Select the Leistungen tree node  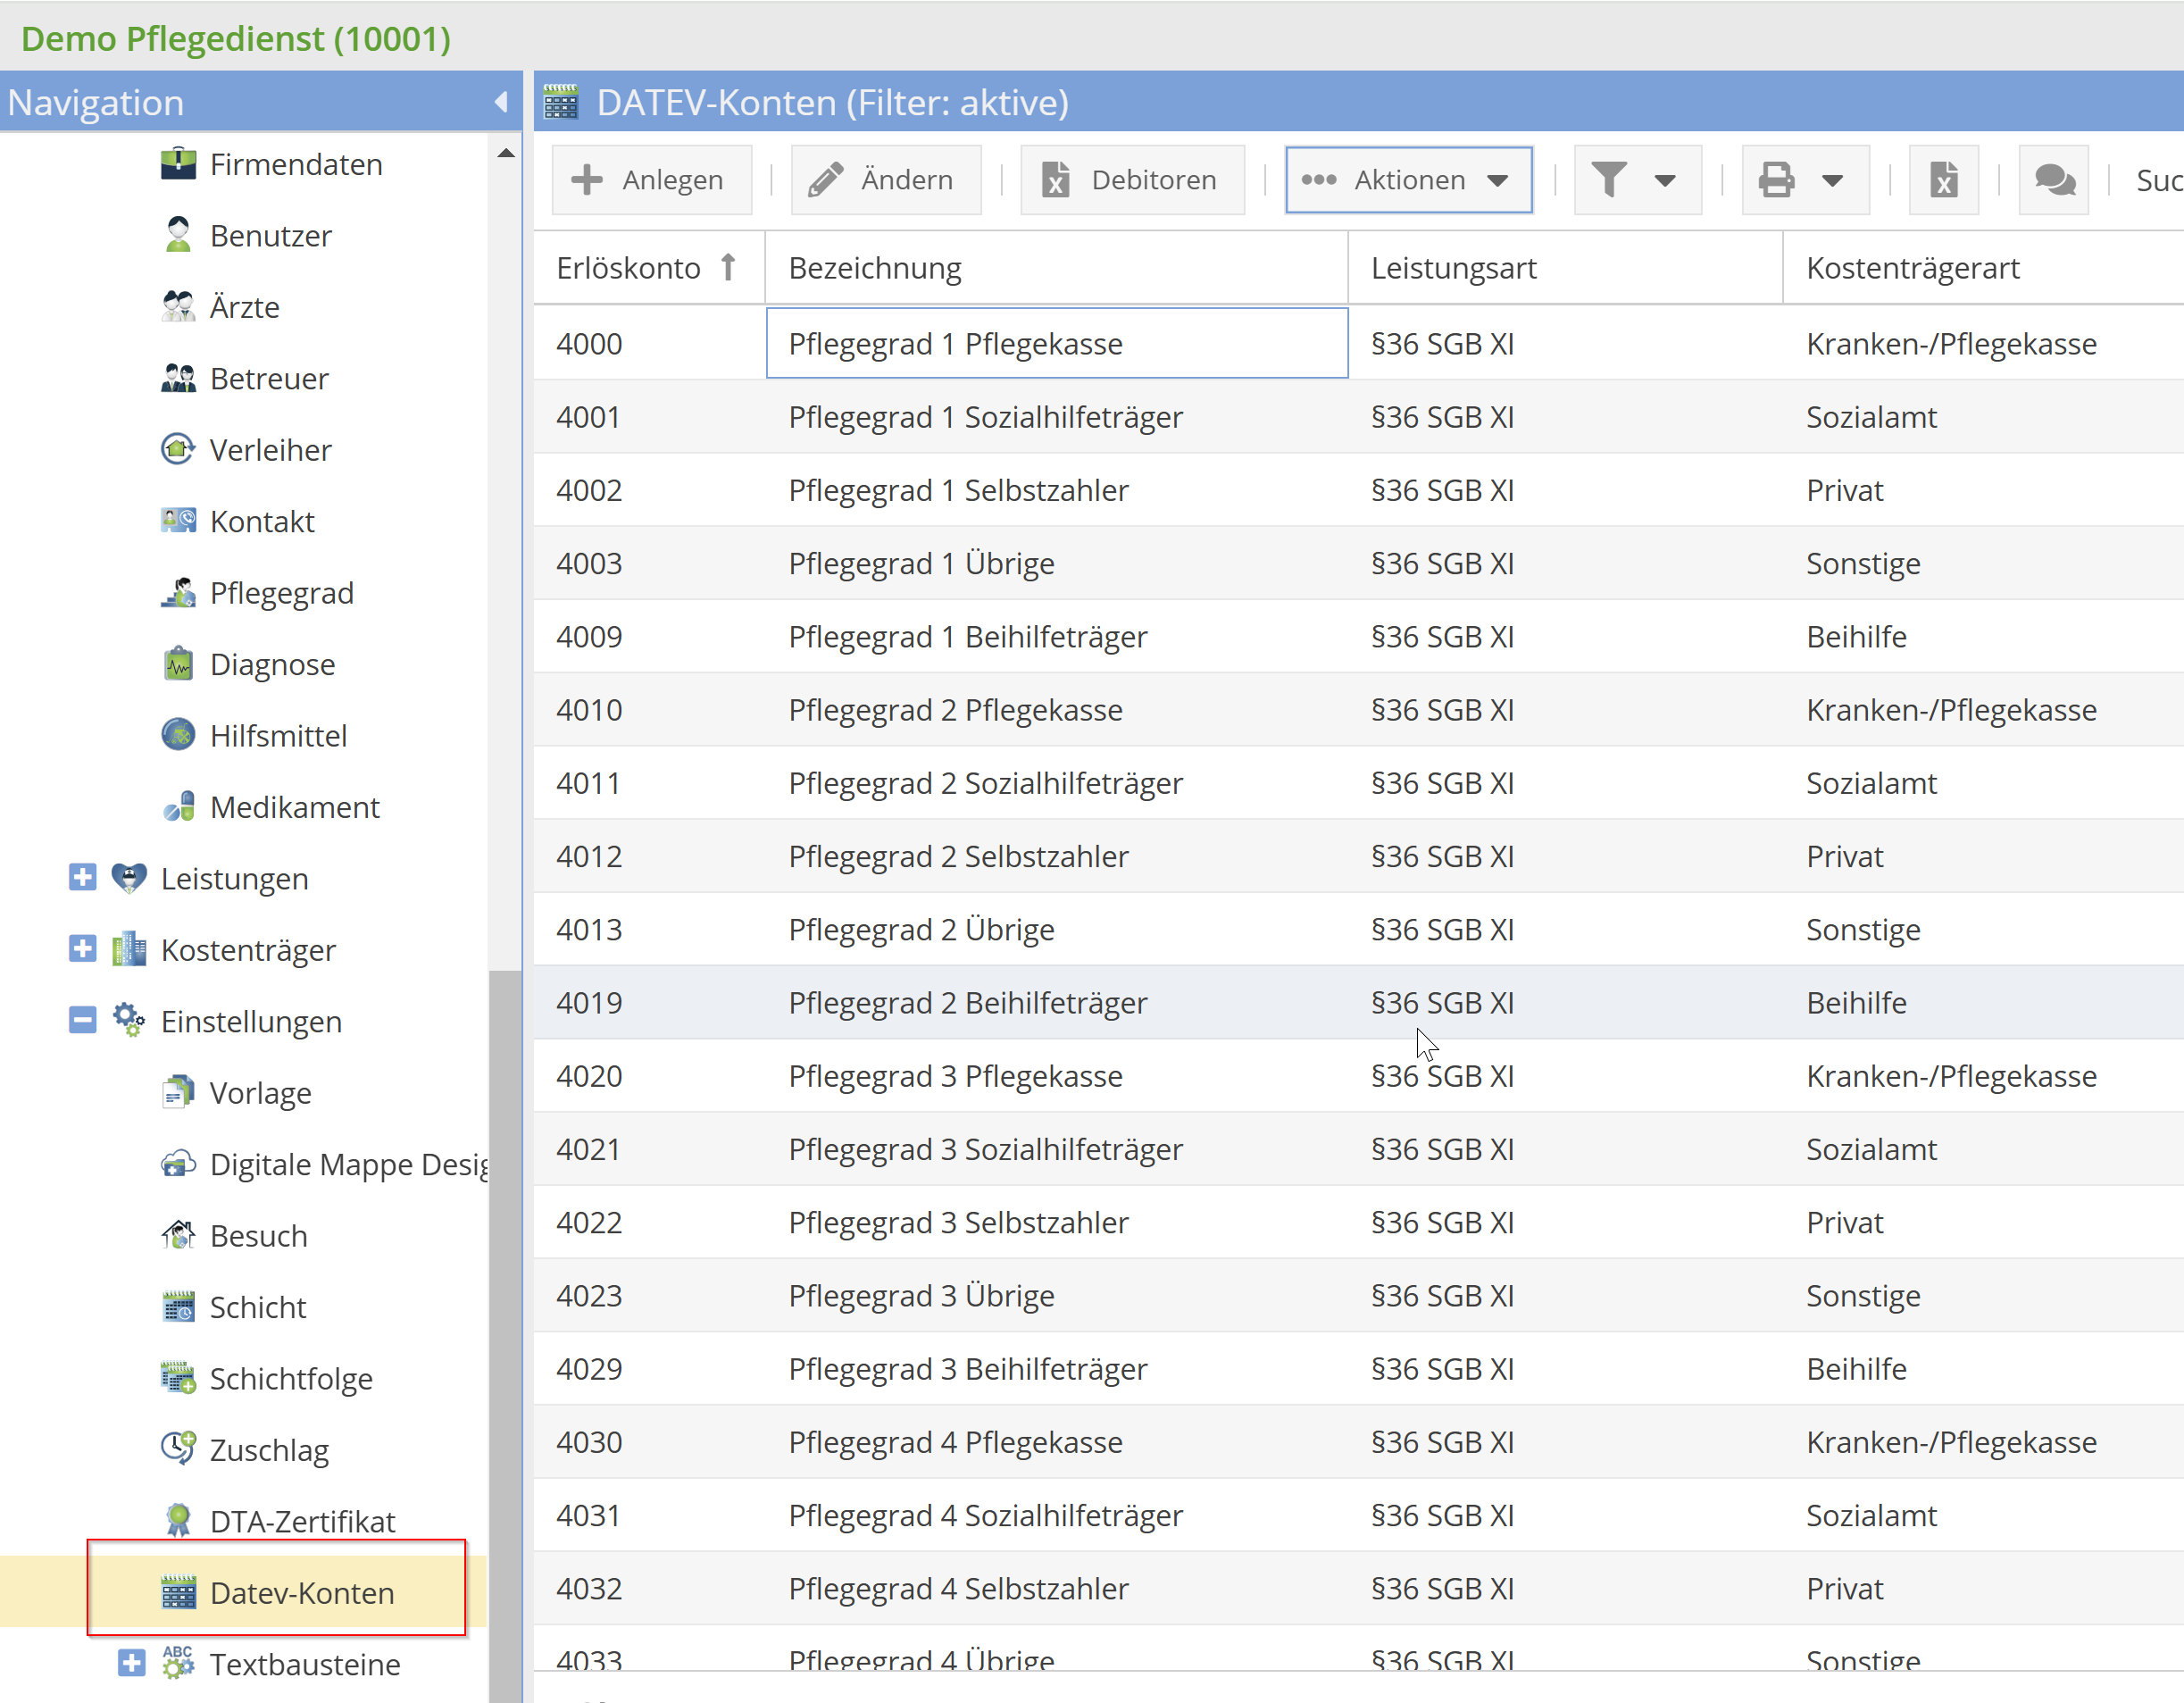[x=234, y=879]
